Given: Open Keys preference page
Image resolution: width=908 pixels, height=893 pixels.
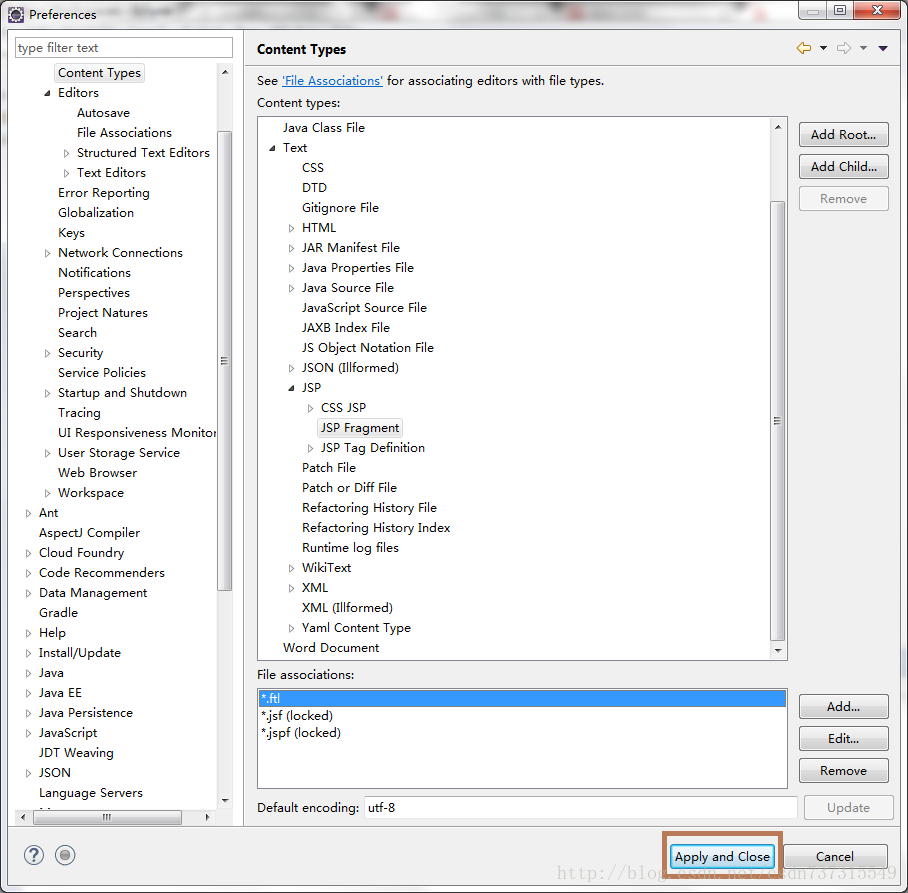Looking at the screenshot, I should [71, 233].
